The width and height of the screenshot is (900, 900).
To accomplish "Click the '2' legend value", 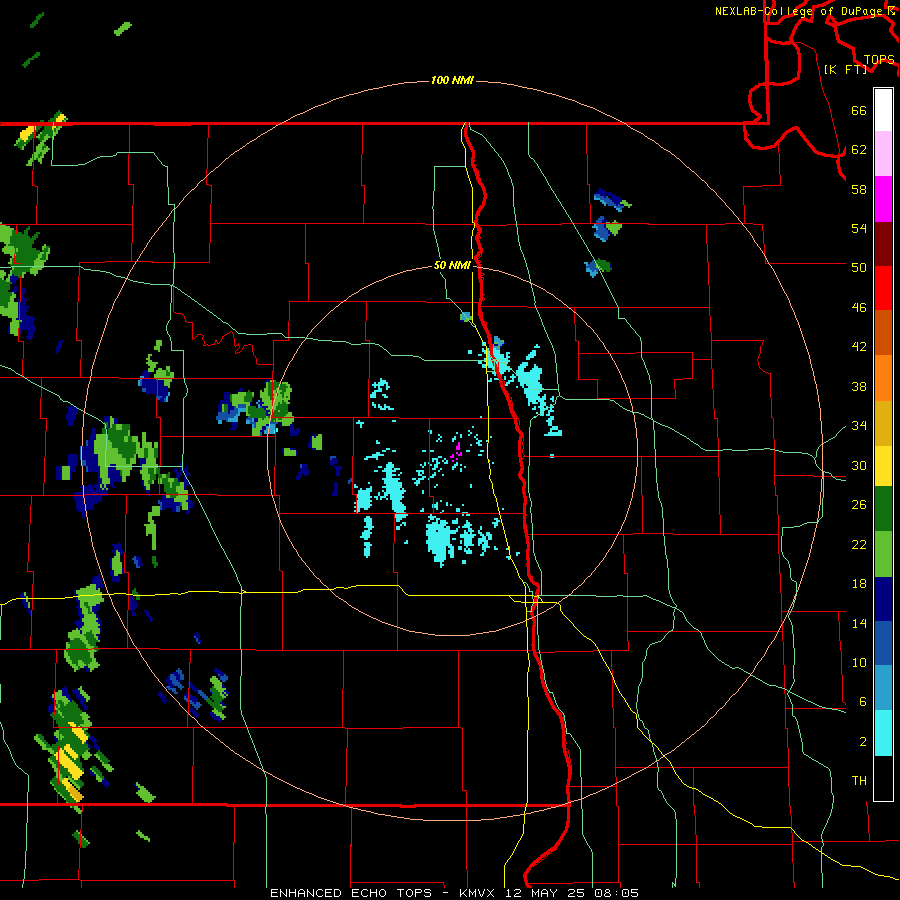I will tap(863, 742).
